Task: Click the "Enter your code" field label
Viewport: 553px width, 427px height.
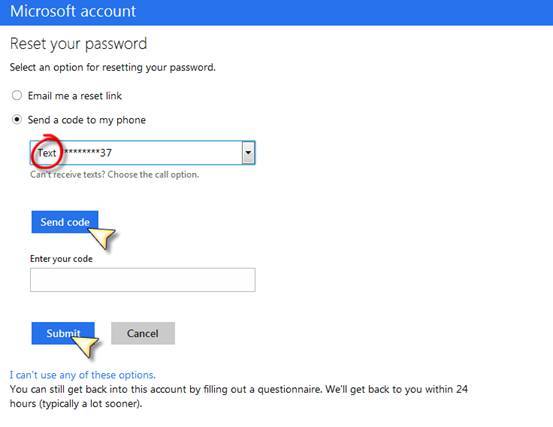Action: [61, 259]
